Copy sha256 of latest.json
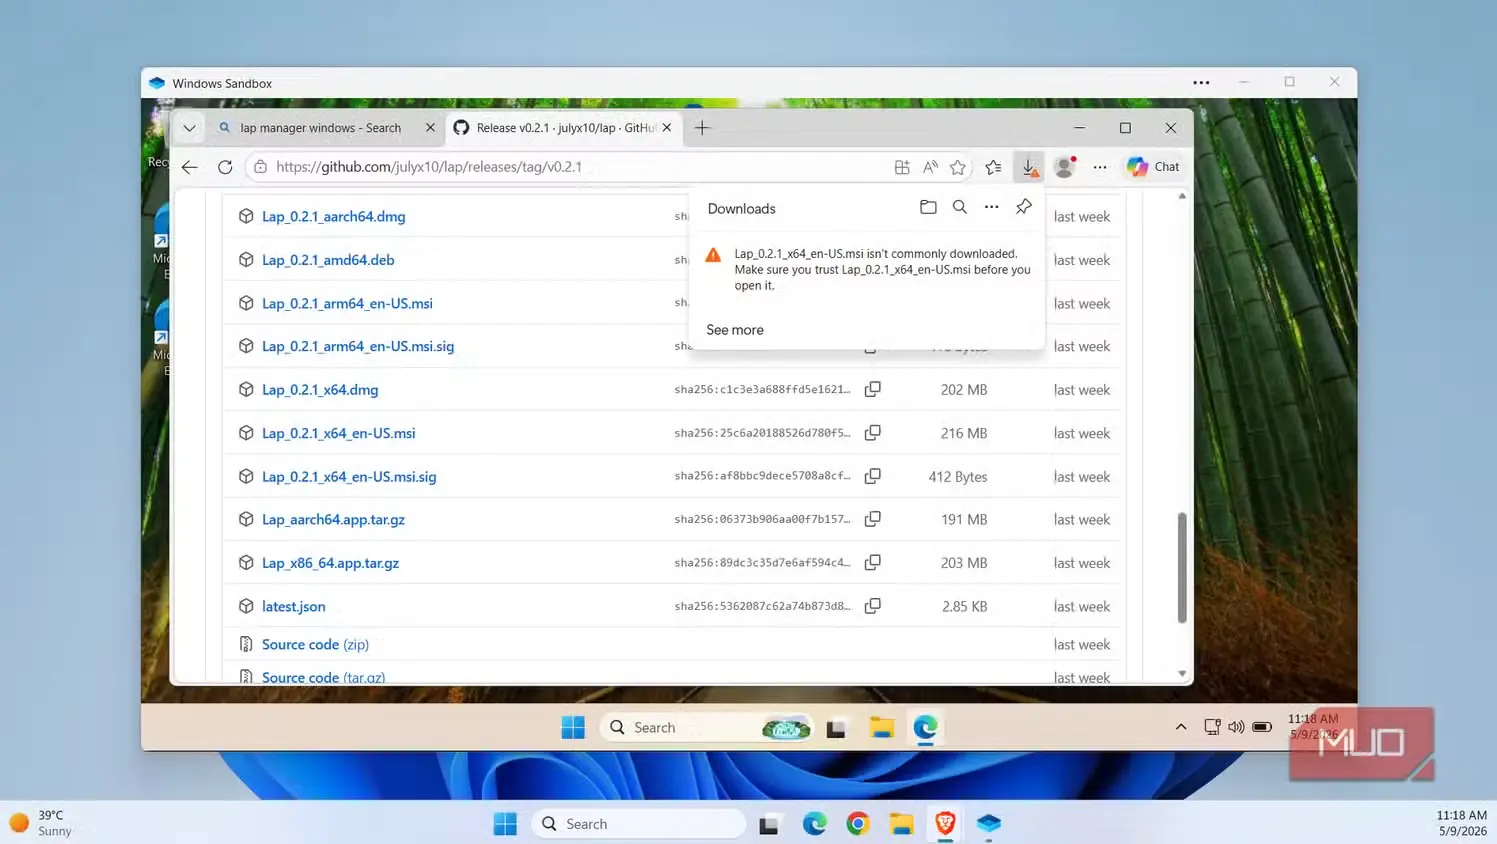The image size is (1497, 844). point(873,606)
